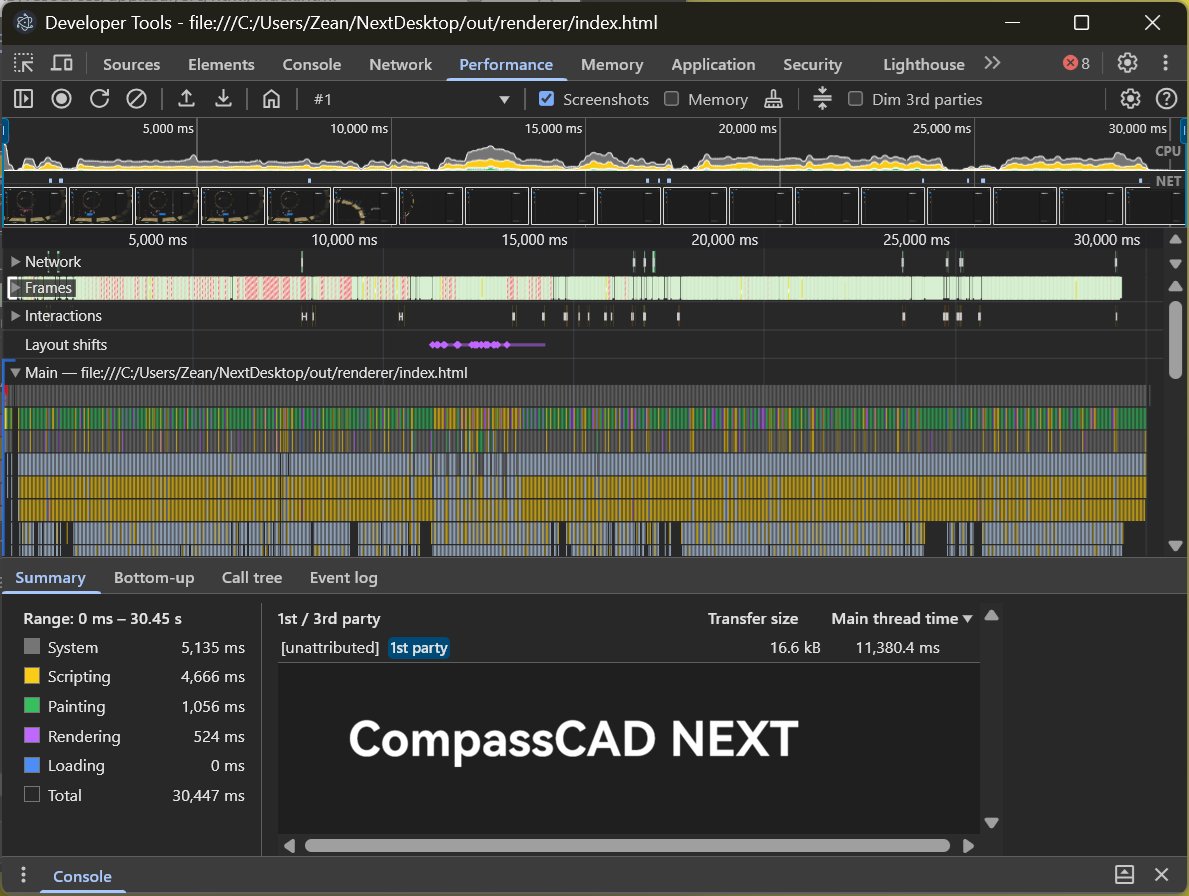Open DevTools main settings gear

pos(1128,63)
